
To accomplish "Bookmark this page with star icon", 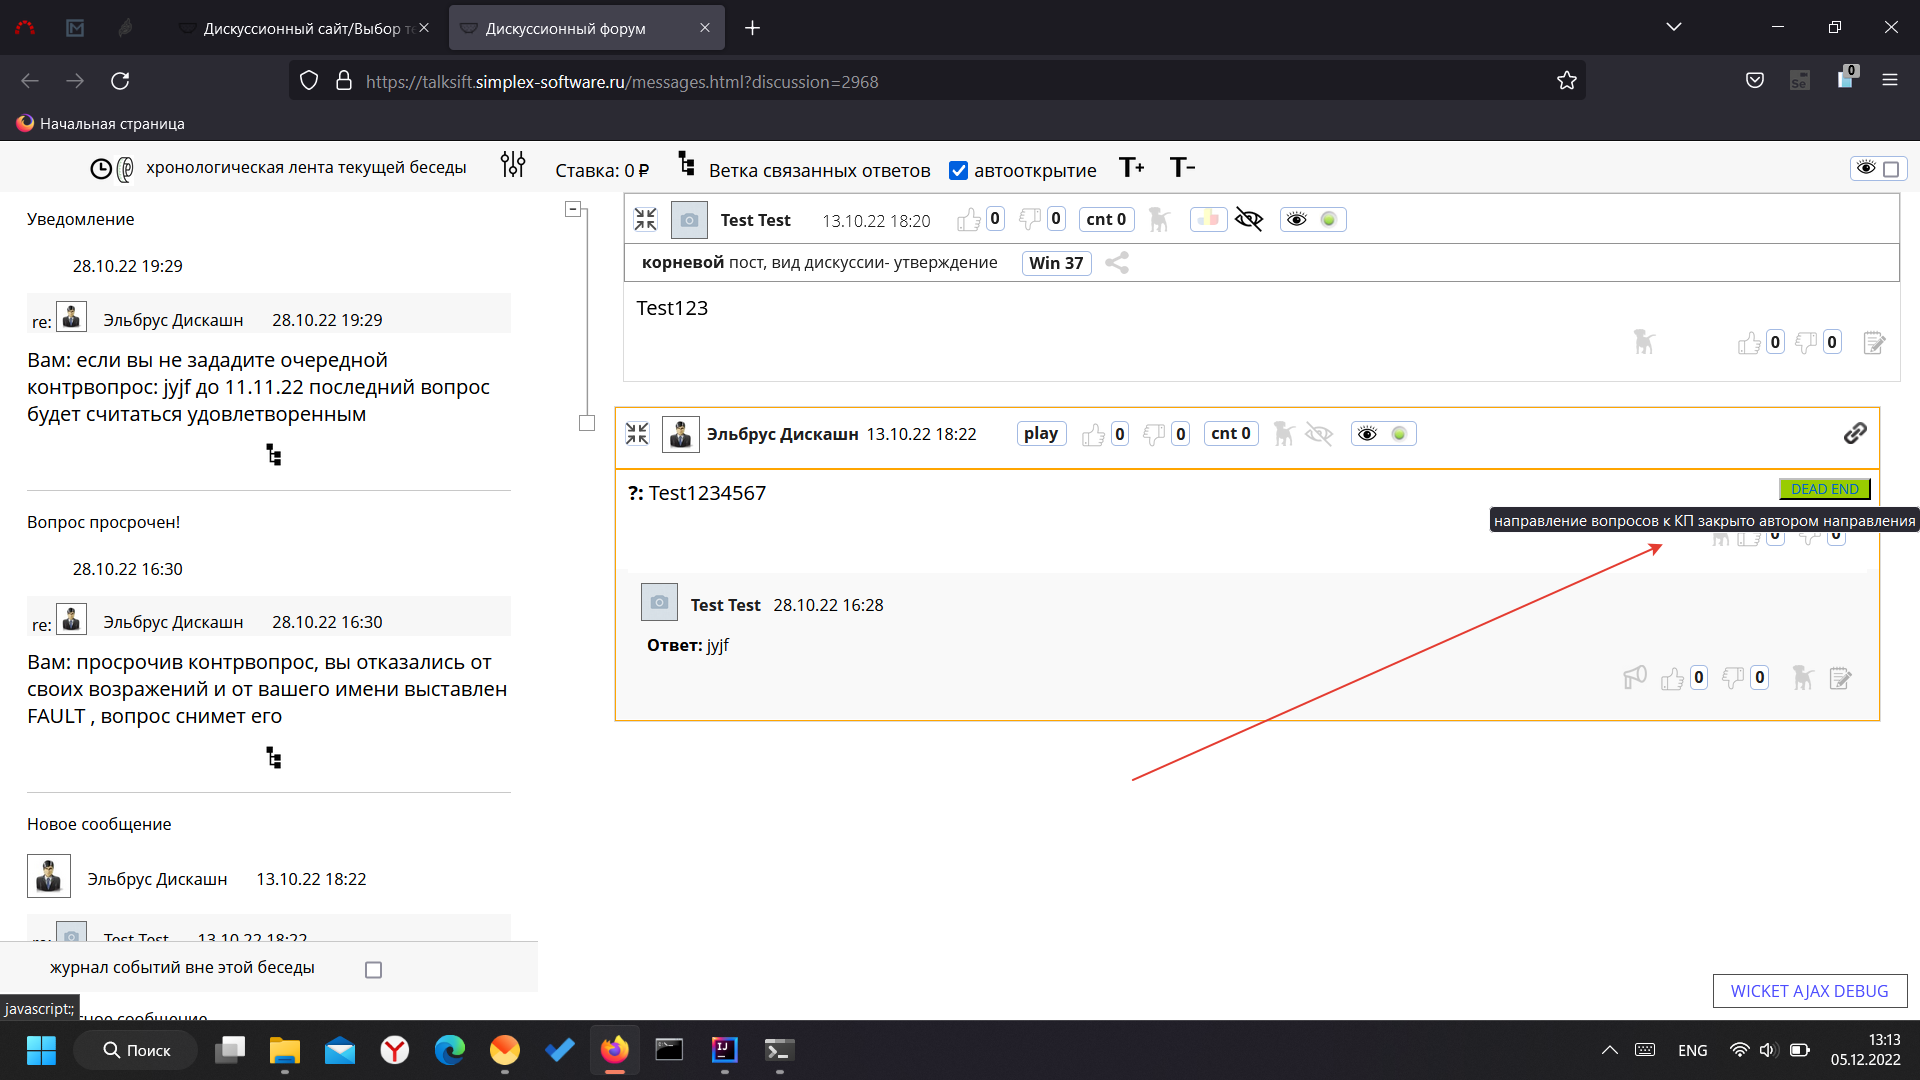I will tap(1566, 81).
